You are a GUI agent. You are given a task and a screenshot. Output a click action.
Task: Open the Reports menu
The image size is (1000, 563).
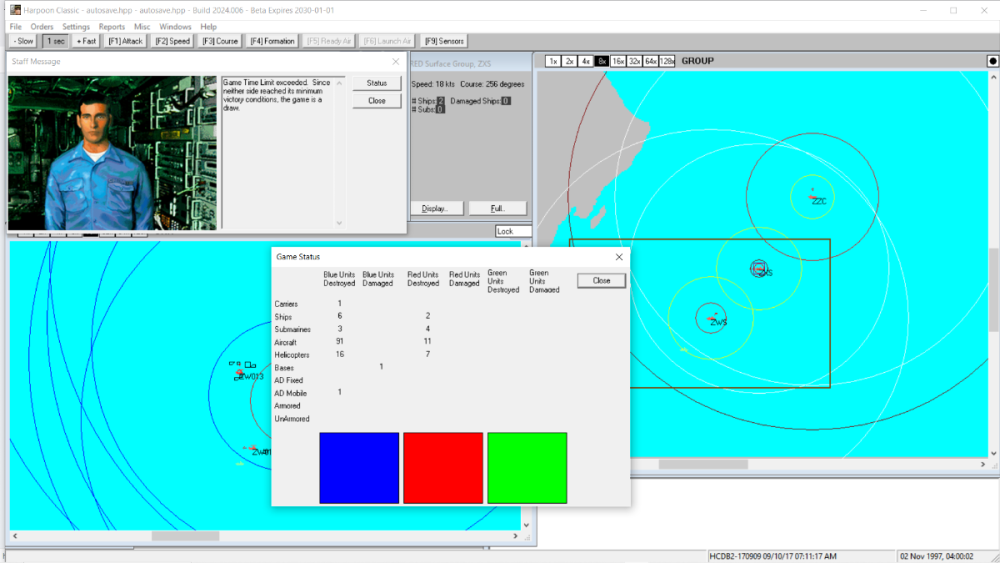coord(112,26)
